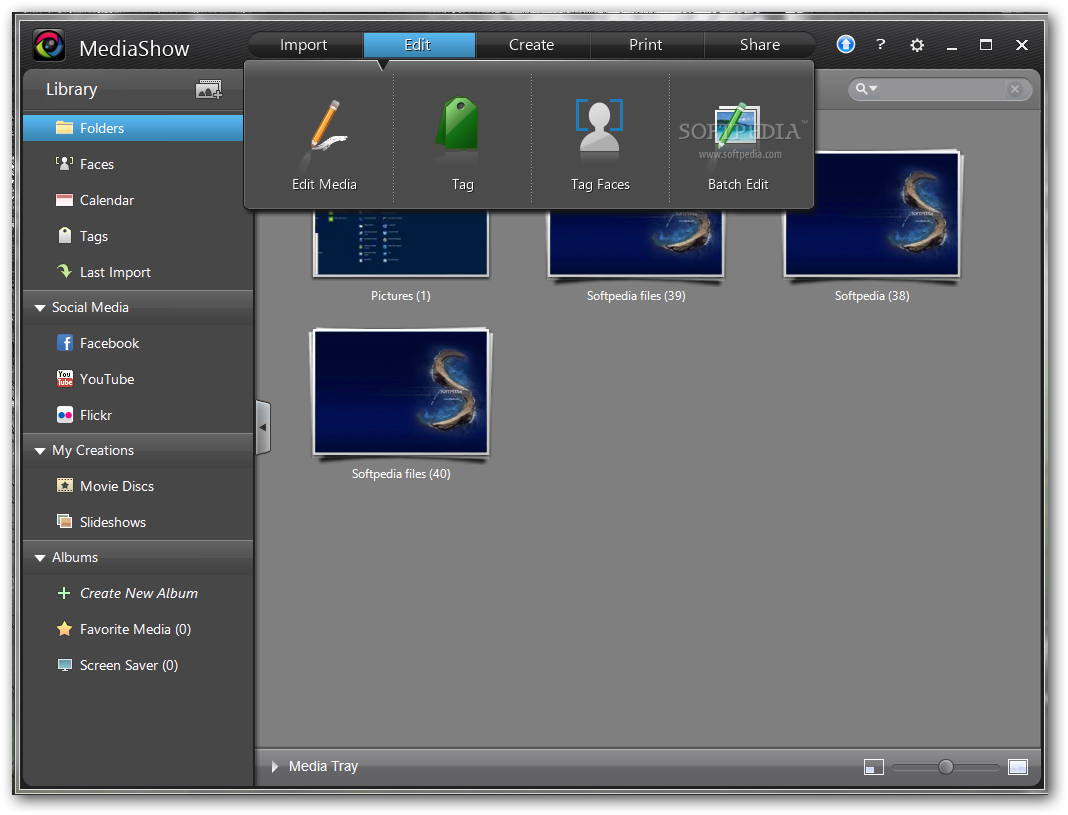This screenshot has width=1068, height=815.
Task: Collapse the Social Media section
Action: pos(40,308)
